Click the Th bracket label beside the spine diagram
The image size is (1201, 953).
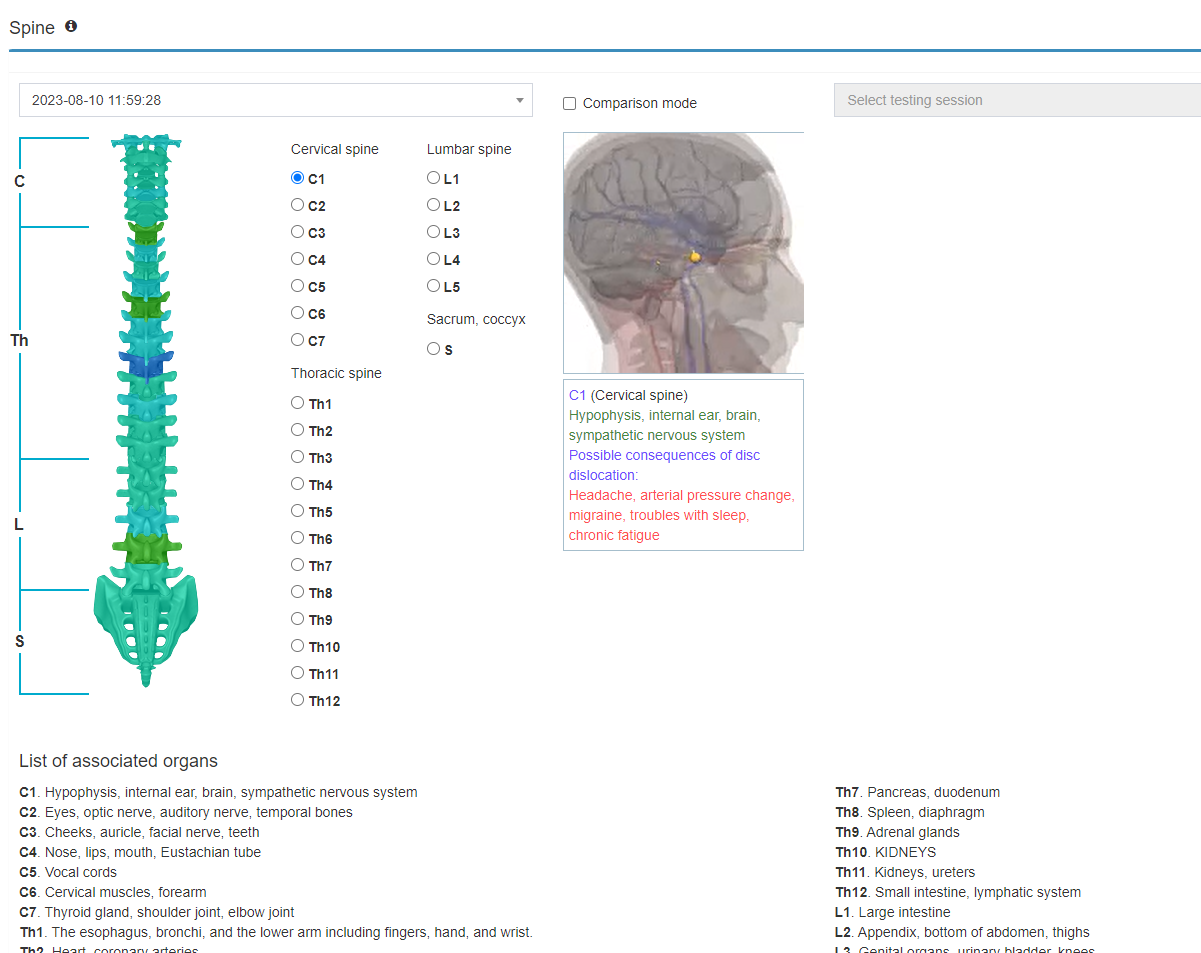[x=19, y=340]
